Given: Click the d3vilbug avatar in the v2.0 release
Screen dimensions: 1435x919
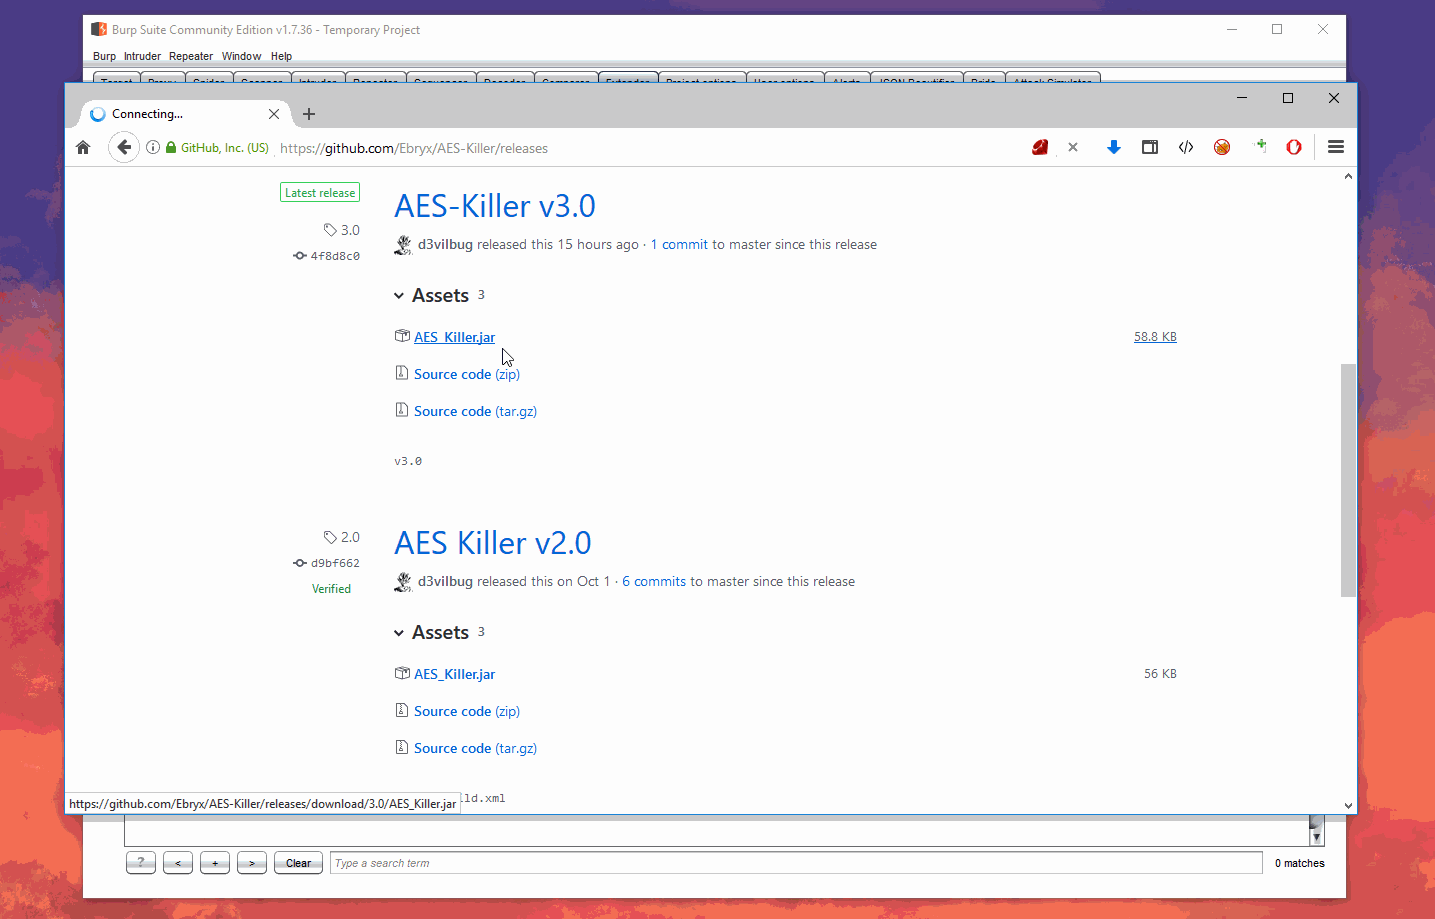Looking at the screenshot, I should pos(403,582).
